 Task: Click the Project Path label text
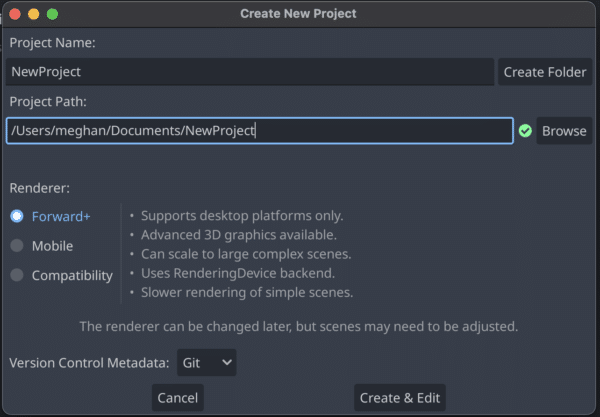click(x=50, y=101)
